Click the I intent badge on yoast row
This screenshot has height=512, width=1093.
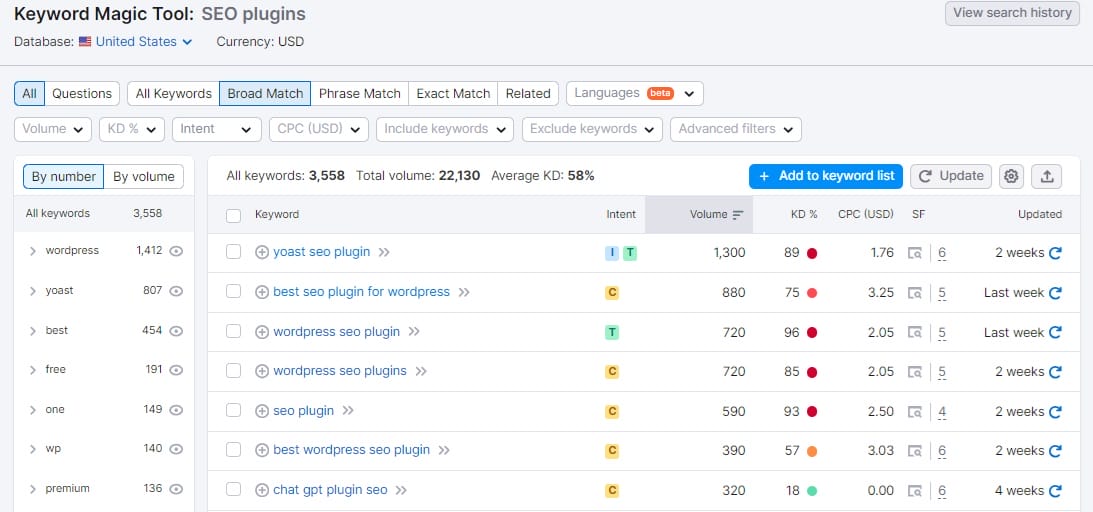[611, 253]
